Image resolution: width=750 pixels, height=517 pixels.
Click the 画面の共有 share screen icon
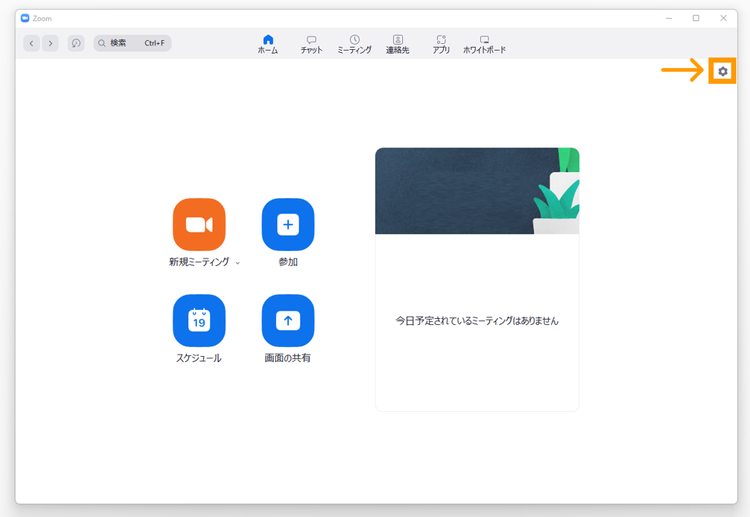tap(288, 320)
